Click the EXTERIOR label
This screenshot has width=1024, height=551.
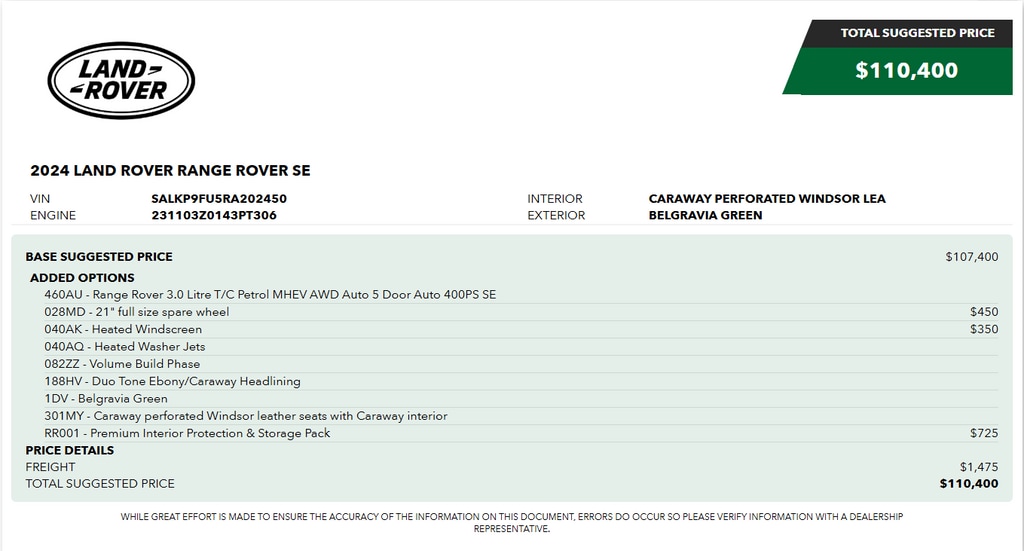pos(556,215)
